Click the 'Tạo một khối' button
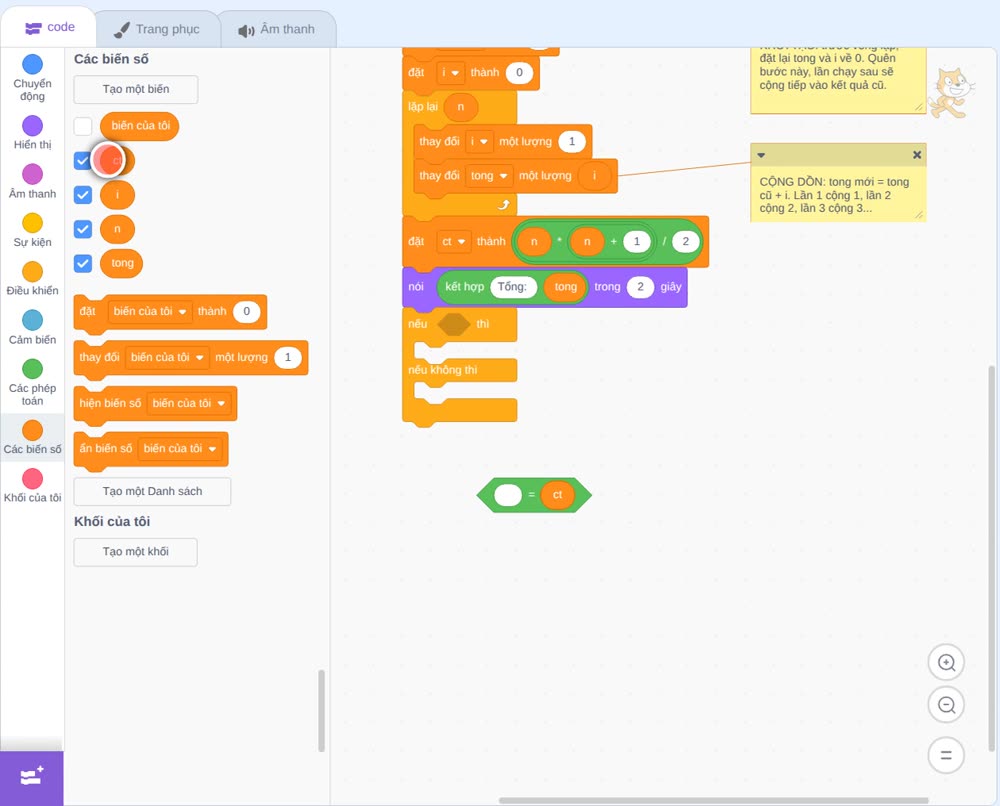The width and height of the screenshot is (1000, 806). coord(136,552)
